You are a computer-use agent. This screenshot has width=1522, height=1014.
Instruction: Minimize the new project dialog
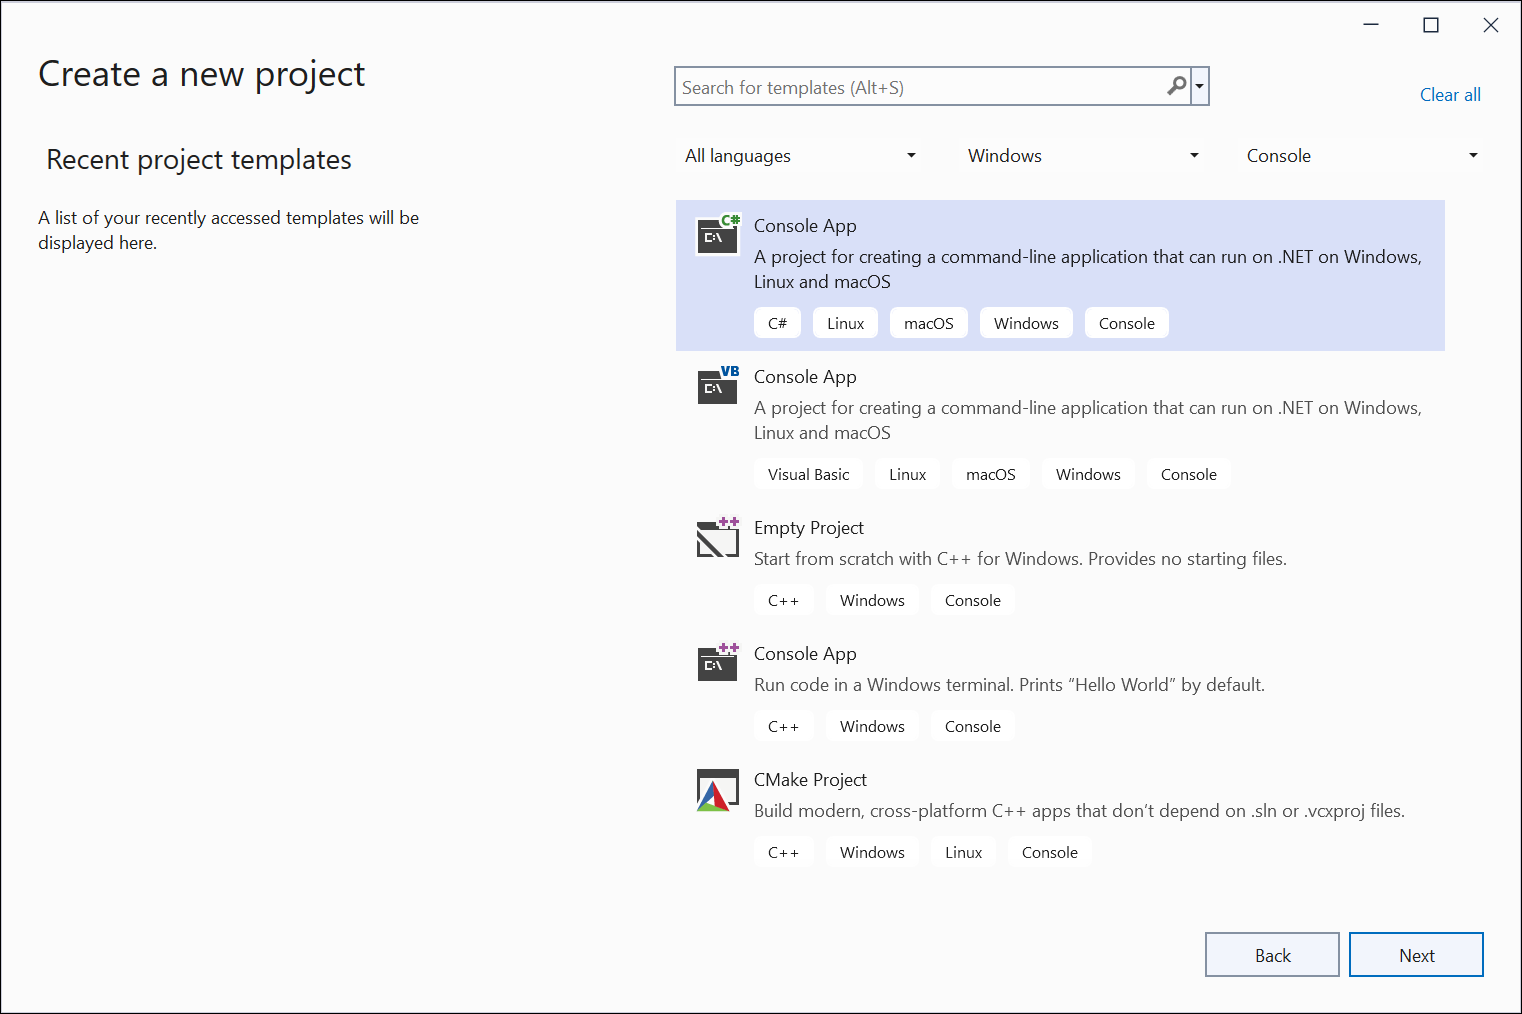tap(1370, 25)
